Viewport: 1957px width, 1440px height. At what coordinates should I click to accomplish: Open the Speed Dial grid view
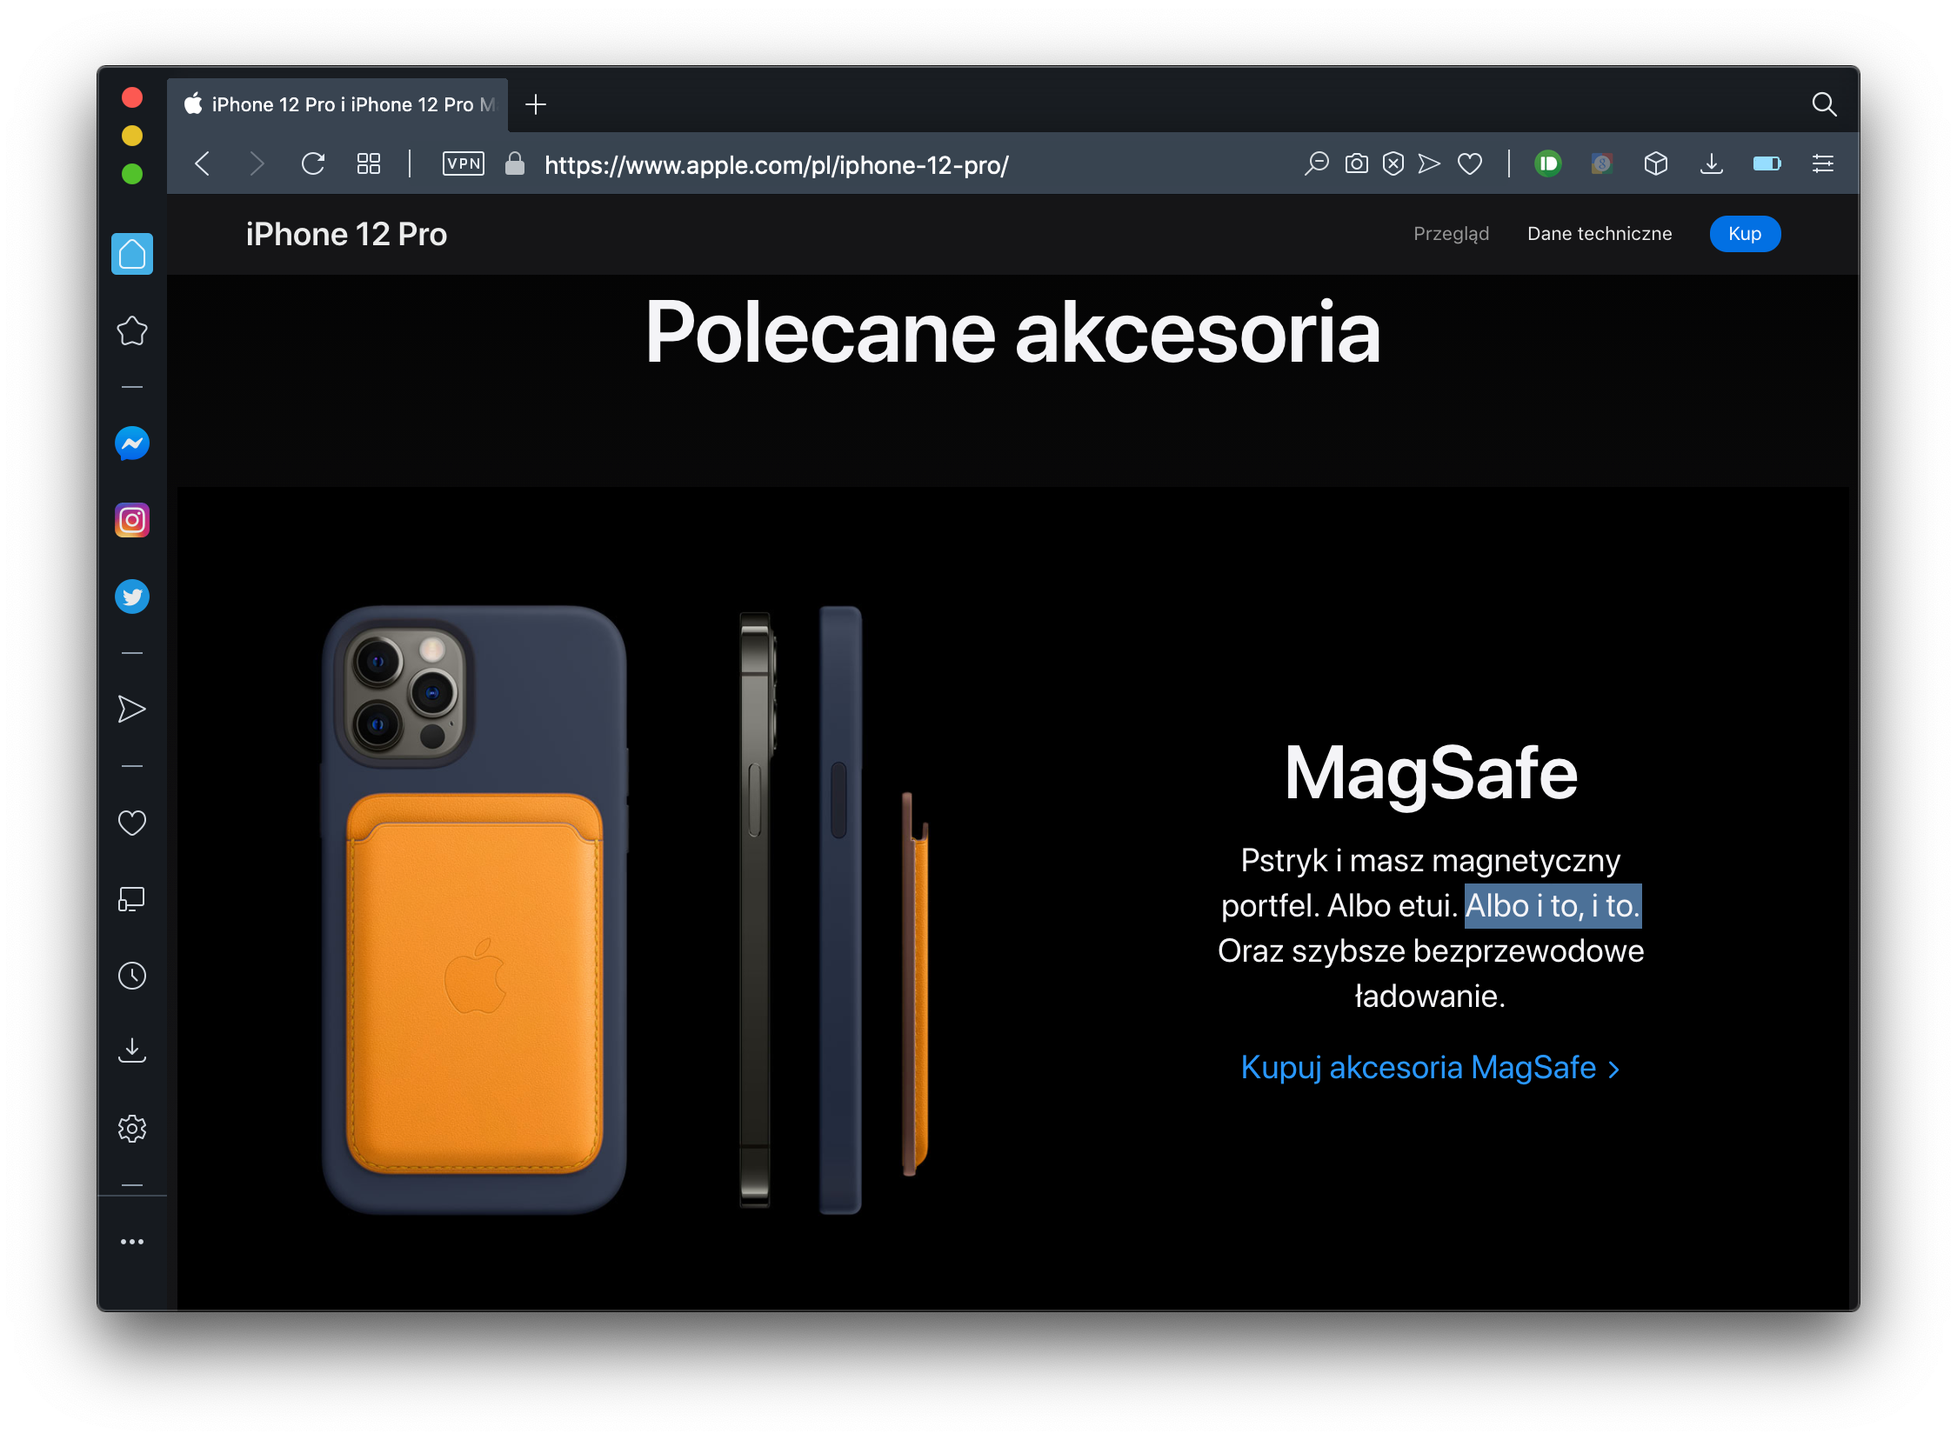369,164
